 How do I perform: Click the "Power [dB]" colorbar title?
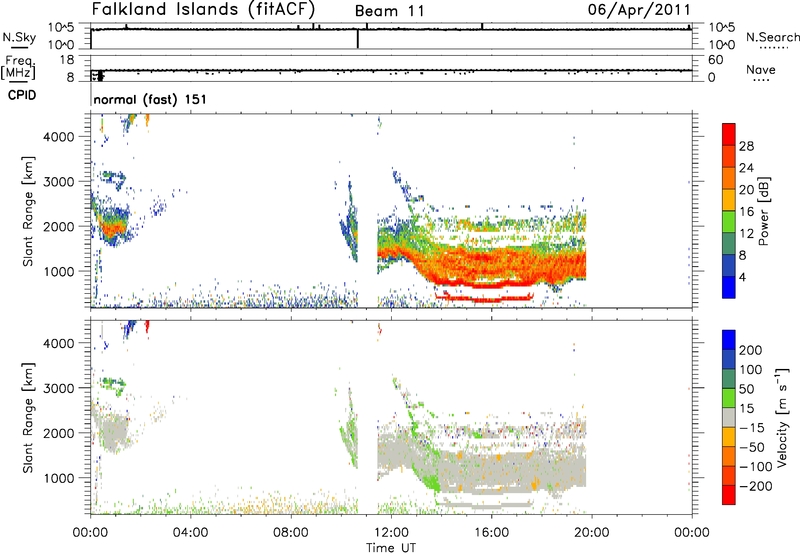tap(763, 211)
